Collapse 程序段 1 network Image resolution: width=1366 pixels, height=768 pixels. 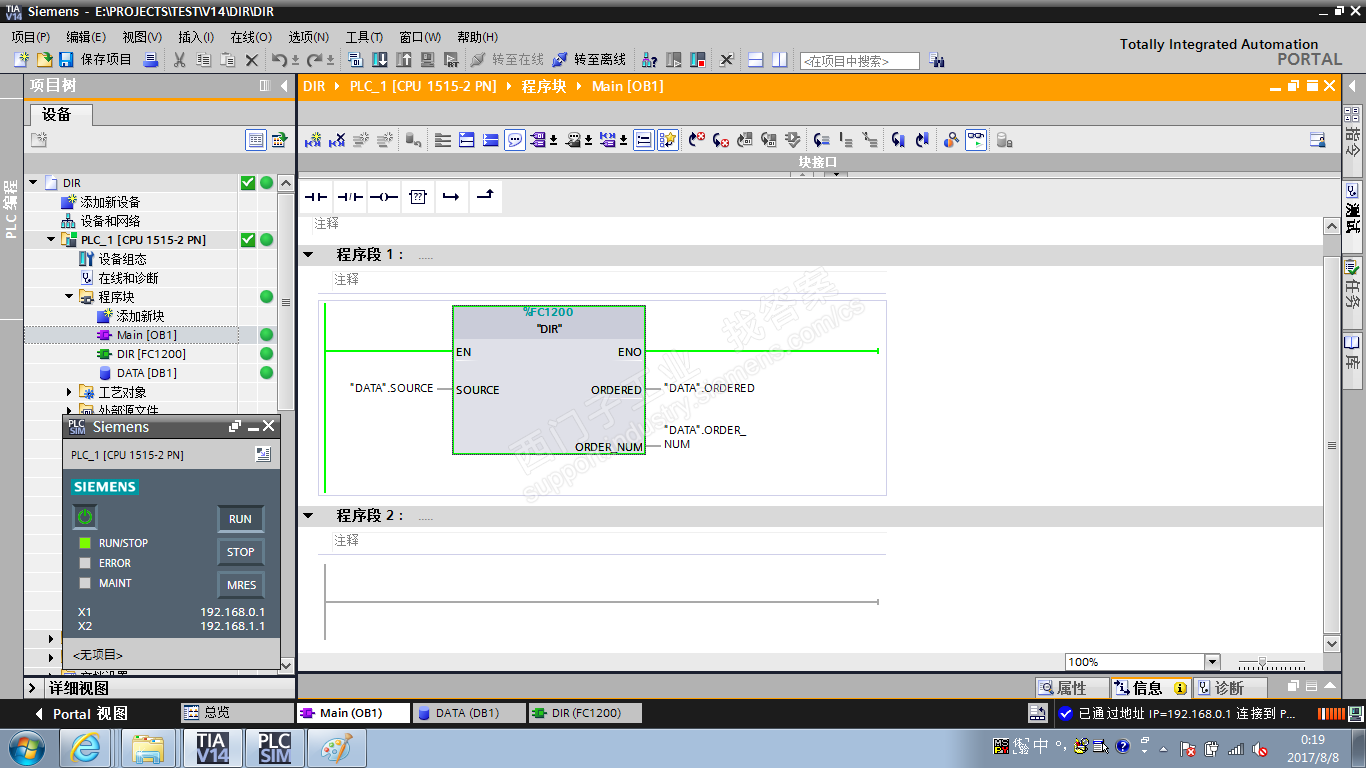pyautogui.click(x=309, y=255)
